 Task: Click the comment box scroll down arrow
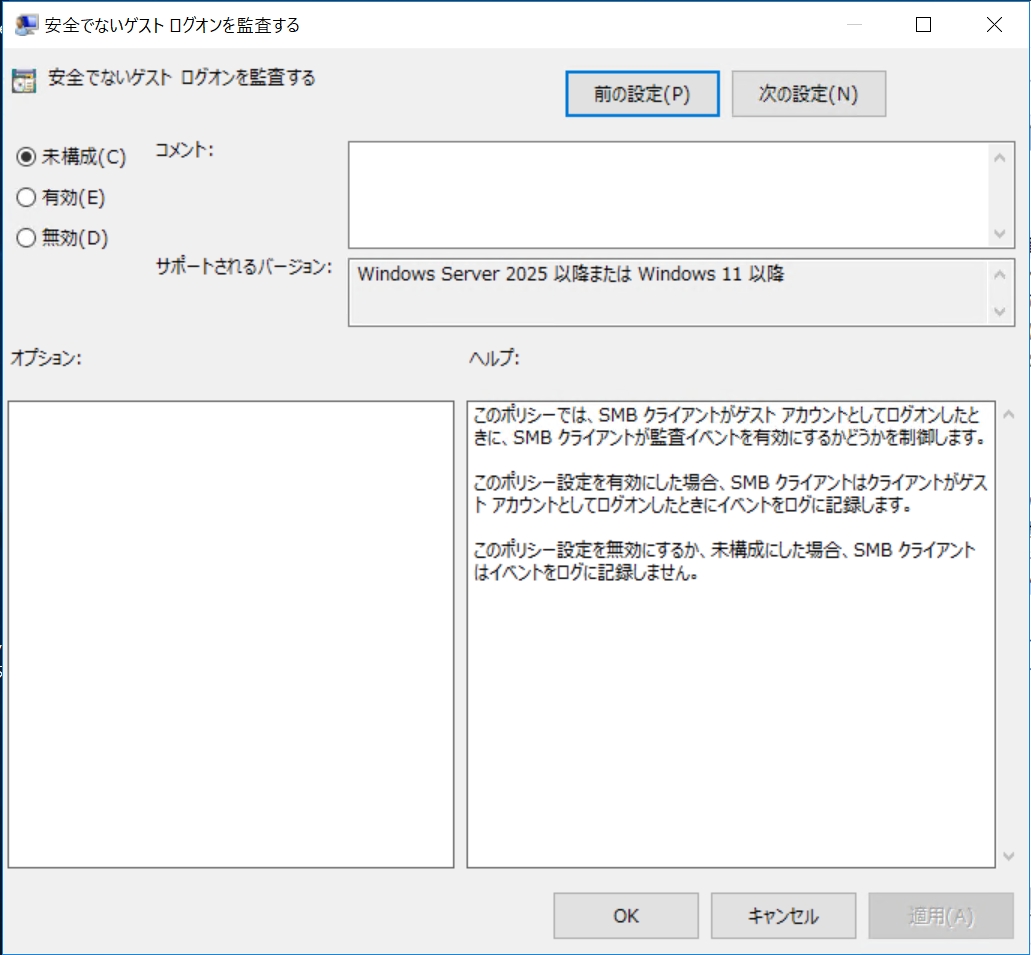coord(1001,233)
